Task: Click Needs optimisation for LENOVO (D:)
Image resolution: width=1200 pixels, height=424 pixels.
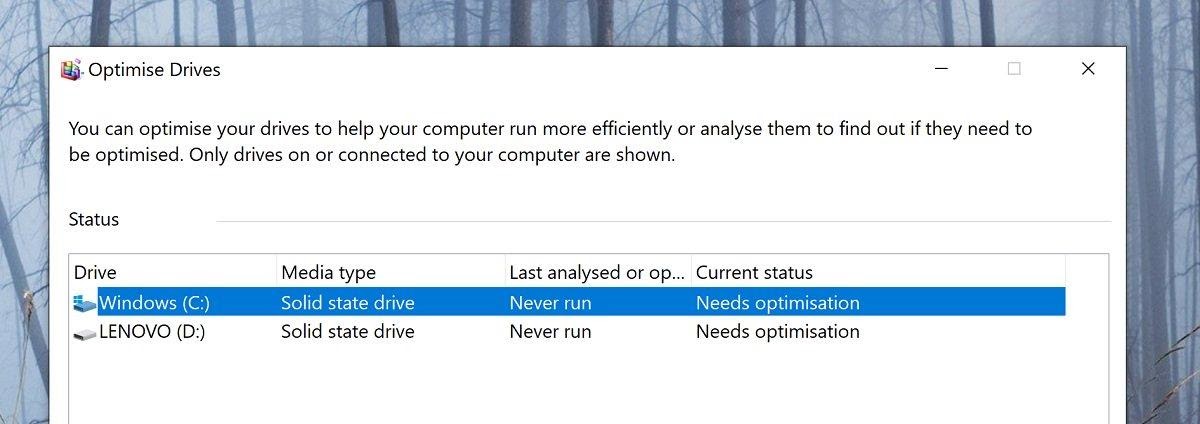Action: tap(777, 332)
